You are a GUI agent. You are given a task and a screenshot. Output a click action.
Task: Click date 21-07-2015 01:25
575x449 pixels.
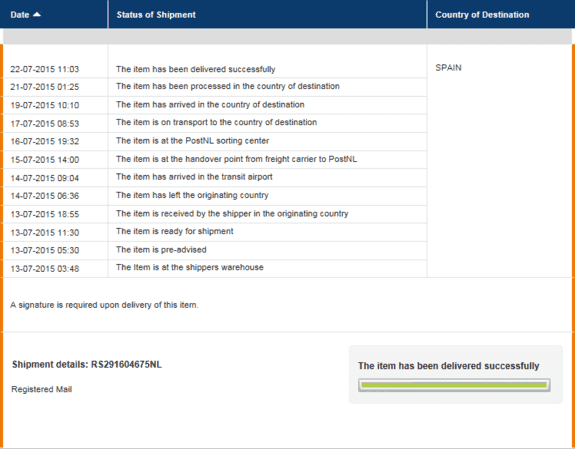pyautogui.click(x=44, y=87)
